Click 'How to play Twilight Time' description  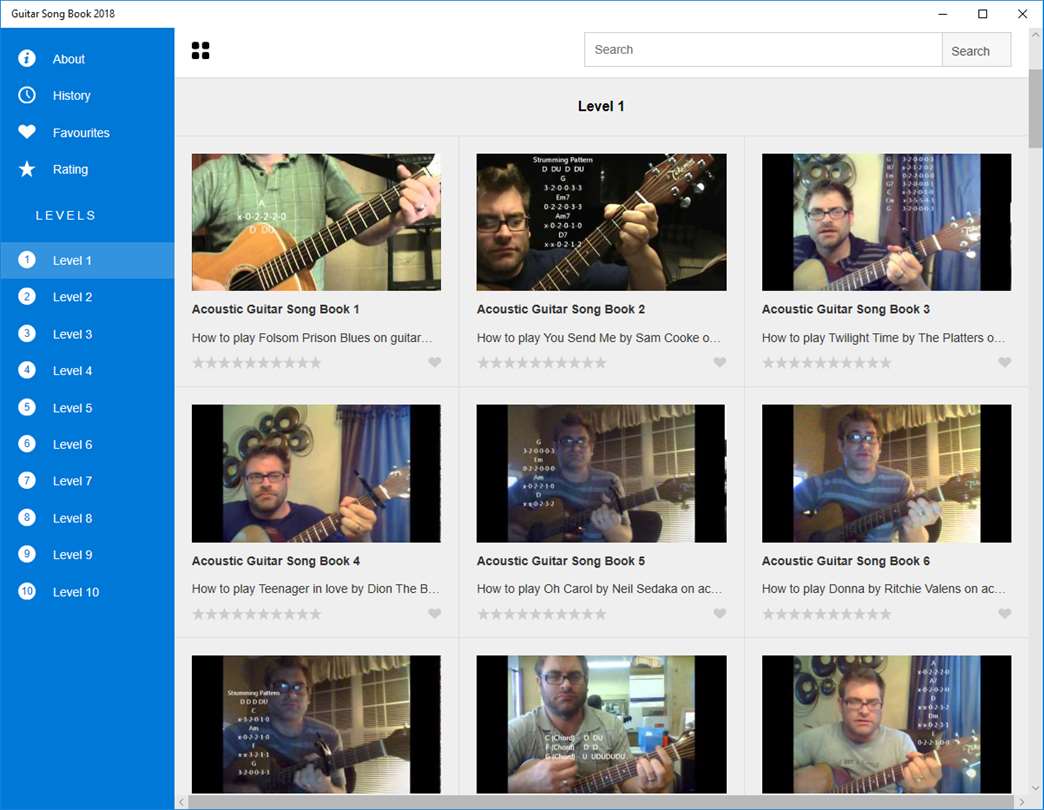884,338
